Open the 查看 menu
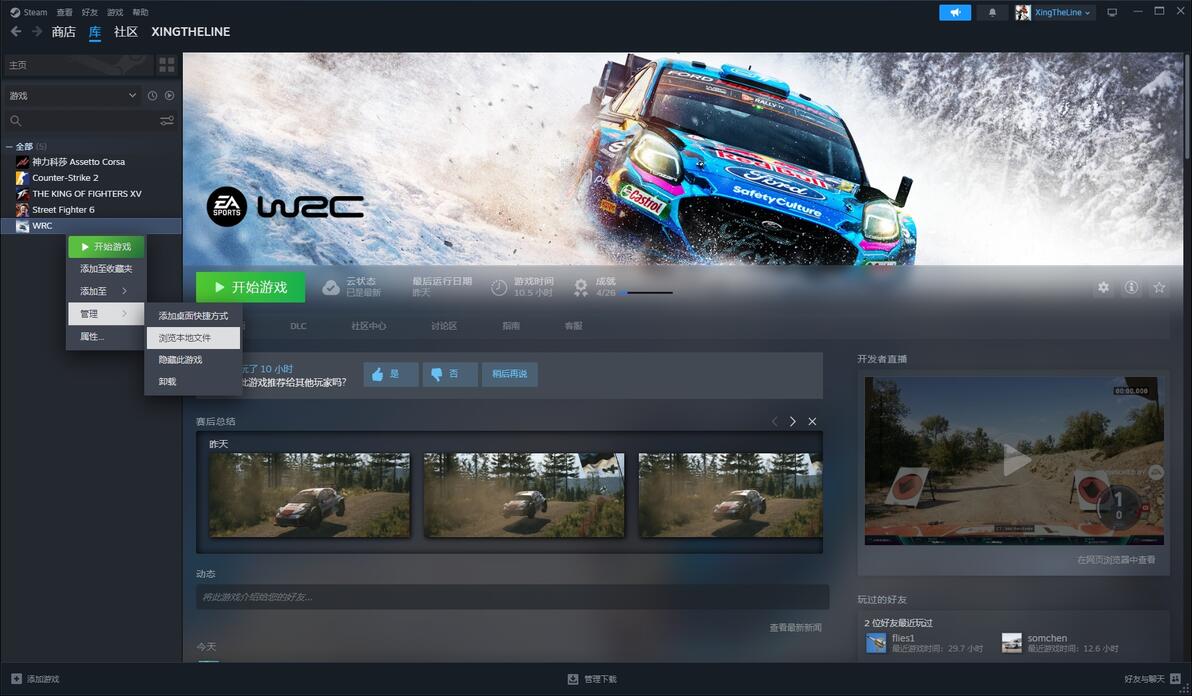The image size is (1192, 696). [65, 12]
